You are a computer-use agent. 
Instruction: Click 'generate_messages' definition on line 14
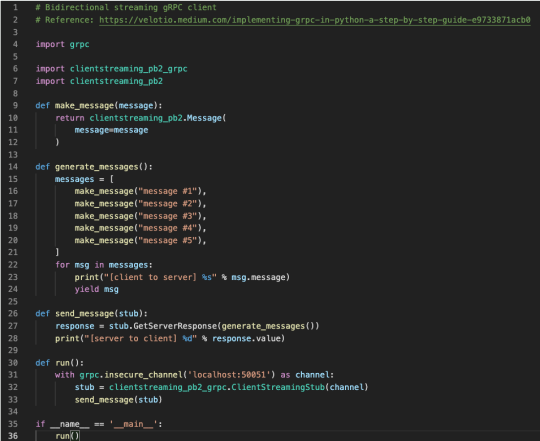[x=96, y=167]
